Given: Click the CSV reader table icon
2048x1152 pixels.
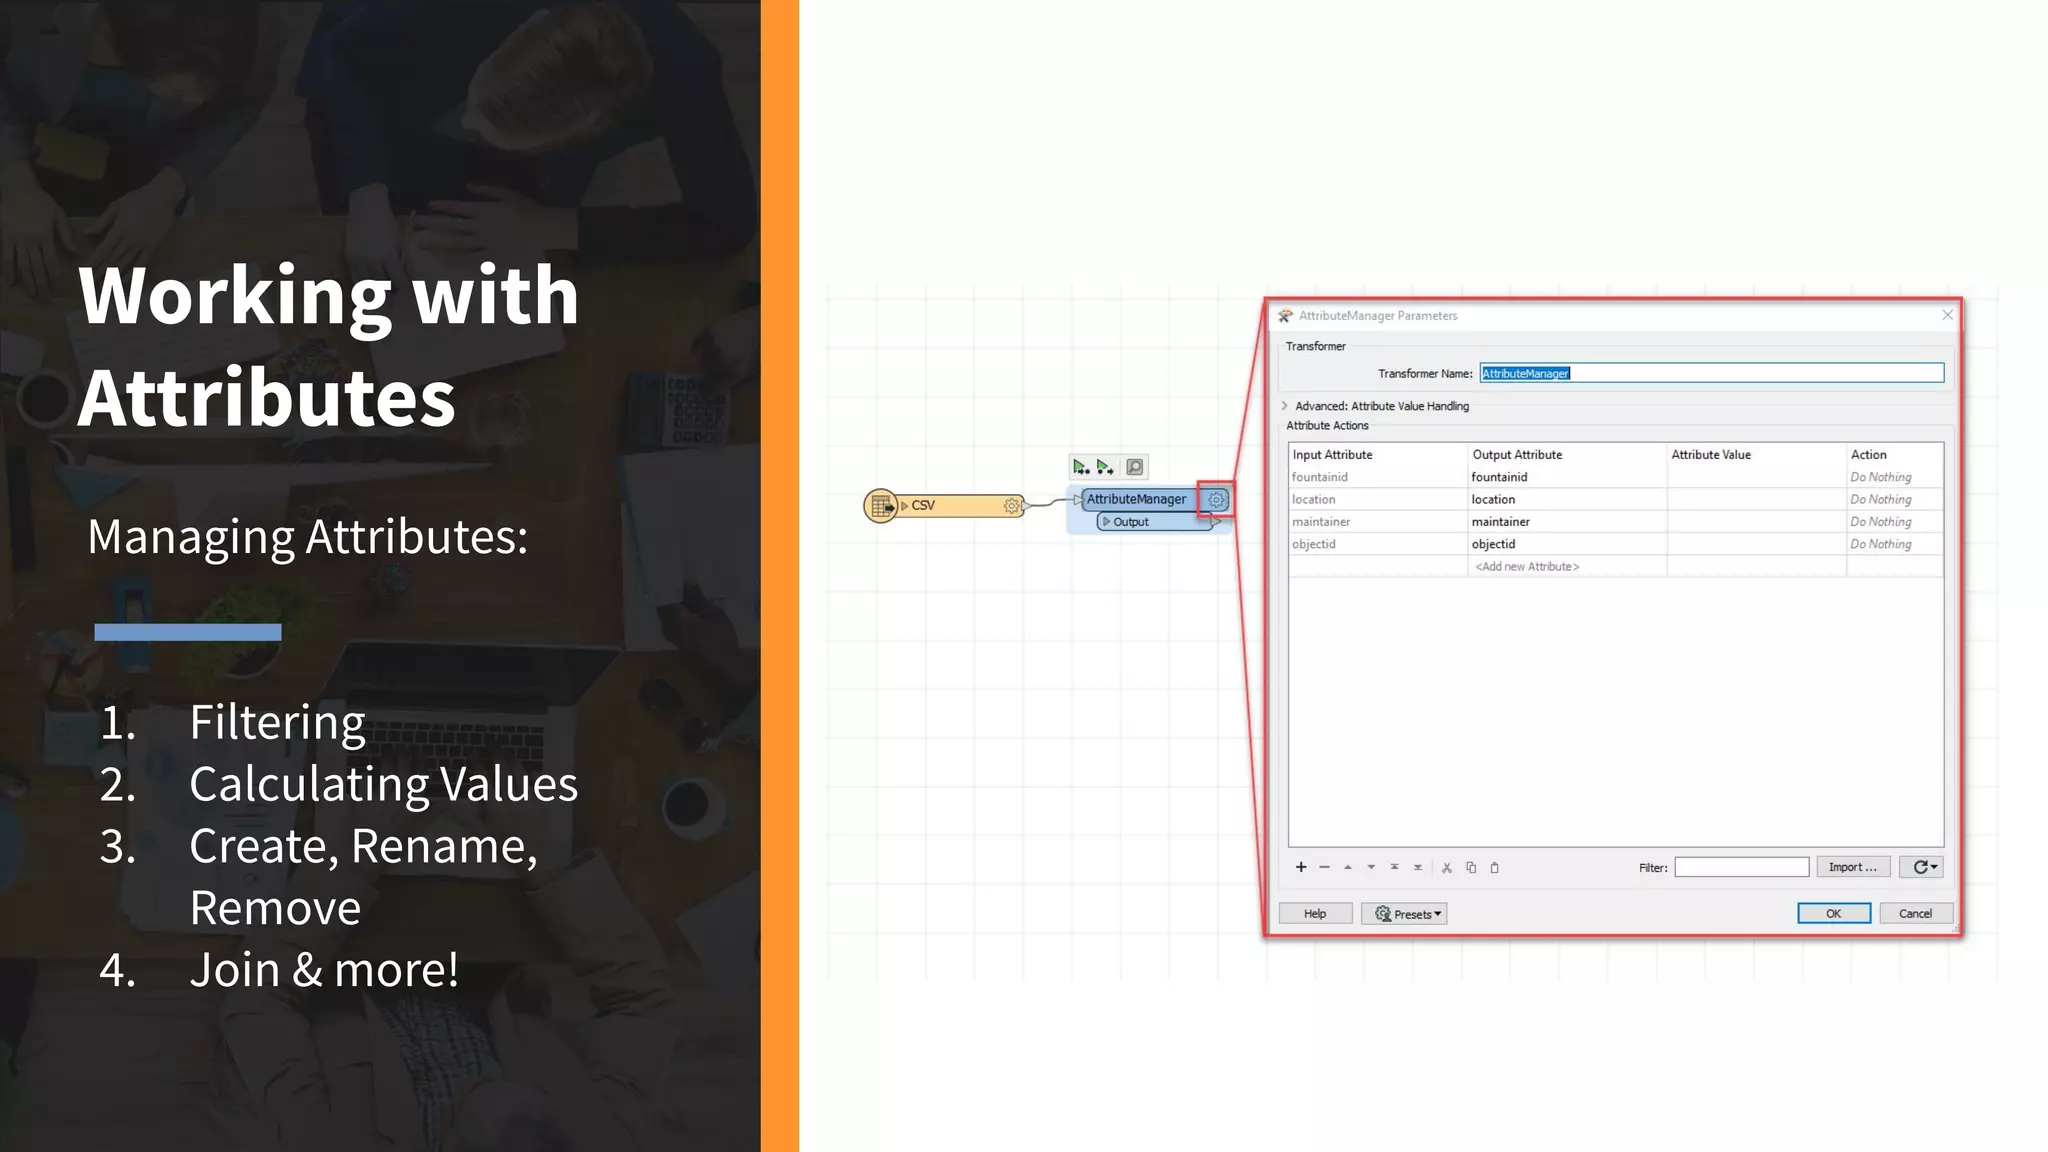Looking at the screenshot, I should tap(881, 506).
